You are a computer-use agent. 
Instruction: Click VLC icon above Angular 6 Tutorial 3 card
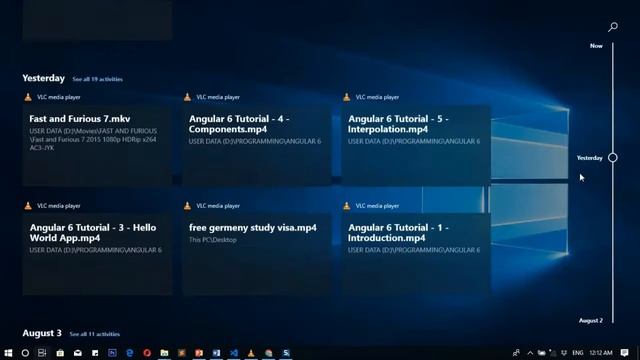point(28,206)
